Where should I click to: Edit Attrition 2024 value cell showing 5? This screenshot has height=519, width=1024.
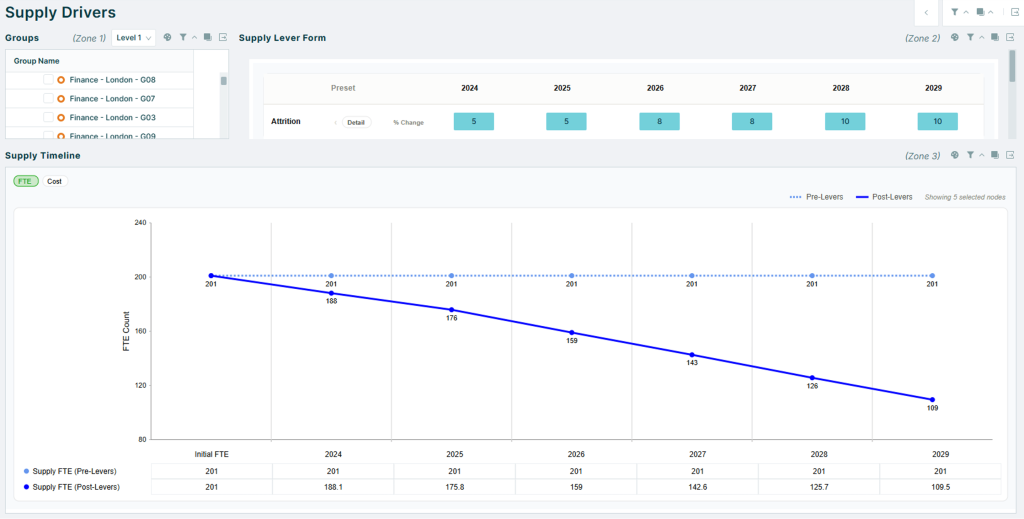473,121
